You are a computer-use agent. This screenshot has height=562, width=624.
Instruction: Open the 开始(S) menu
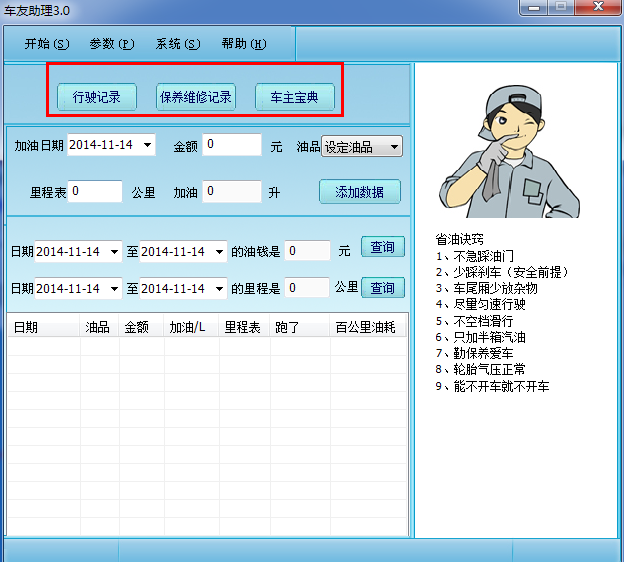[x=47, y=44]
